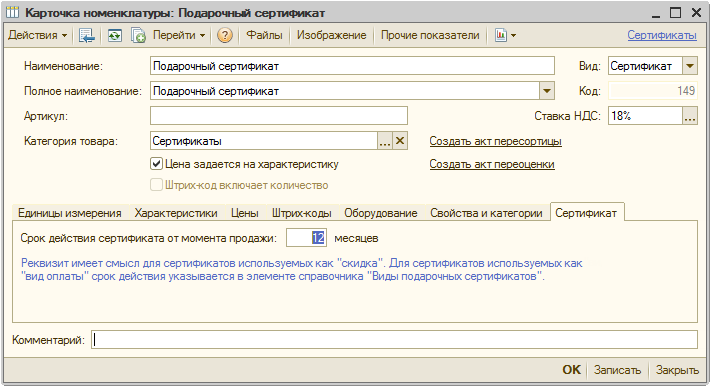Click into the Комментарий input field
This screenshot has width=710, height=386.
(394, 340)
